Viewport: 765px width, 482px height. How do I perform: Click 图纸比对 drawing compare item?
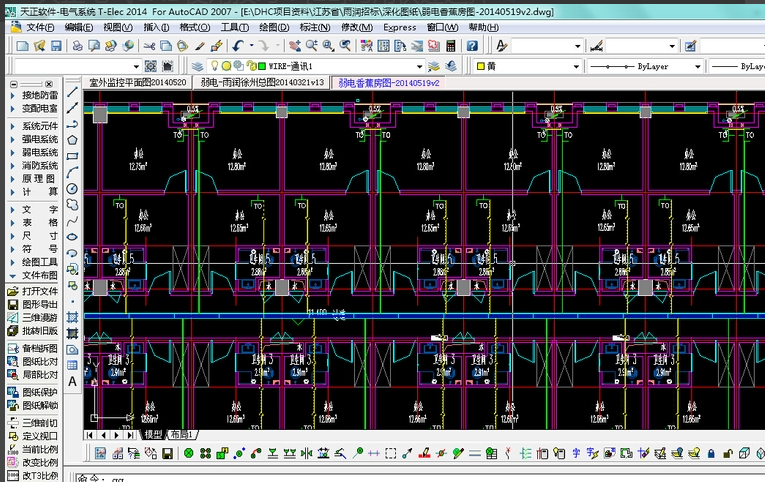tap(33, 362)
